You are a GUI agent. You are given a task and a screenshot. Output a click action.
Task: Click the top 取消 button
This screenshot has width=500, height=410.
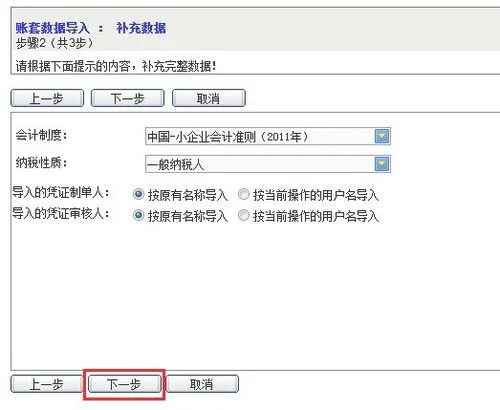tap(209, 98)
